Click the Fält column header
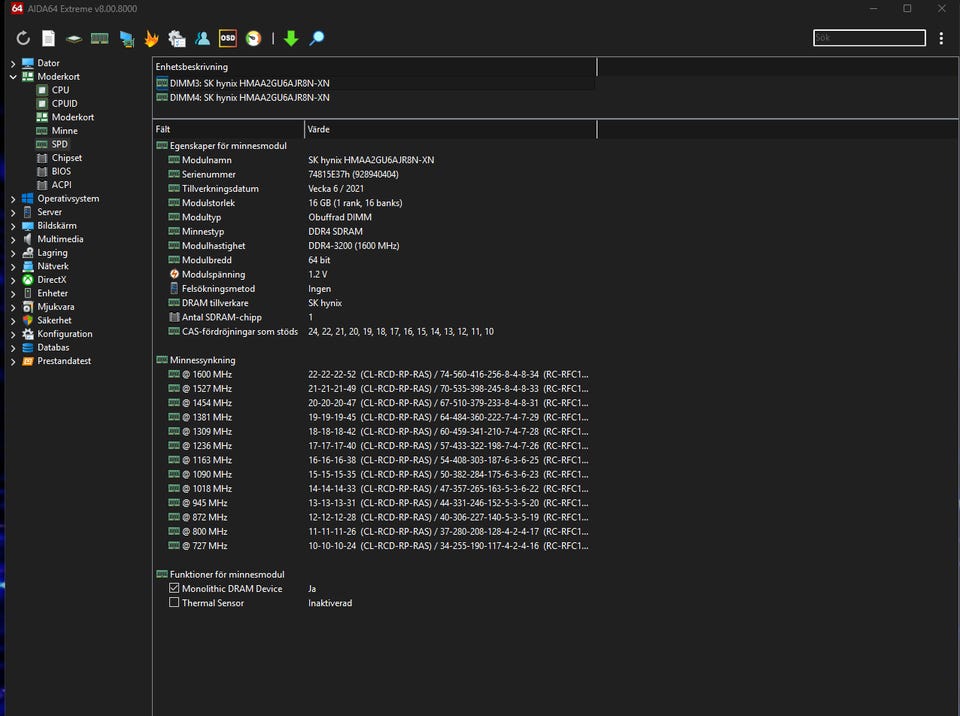 click(x=228, y=129)
